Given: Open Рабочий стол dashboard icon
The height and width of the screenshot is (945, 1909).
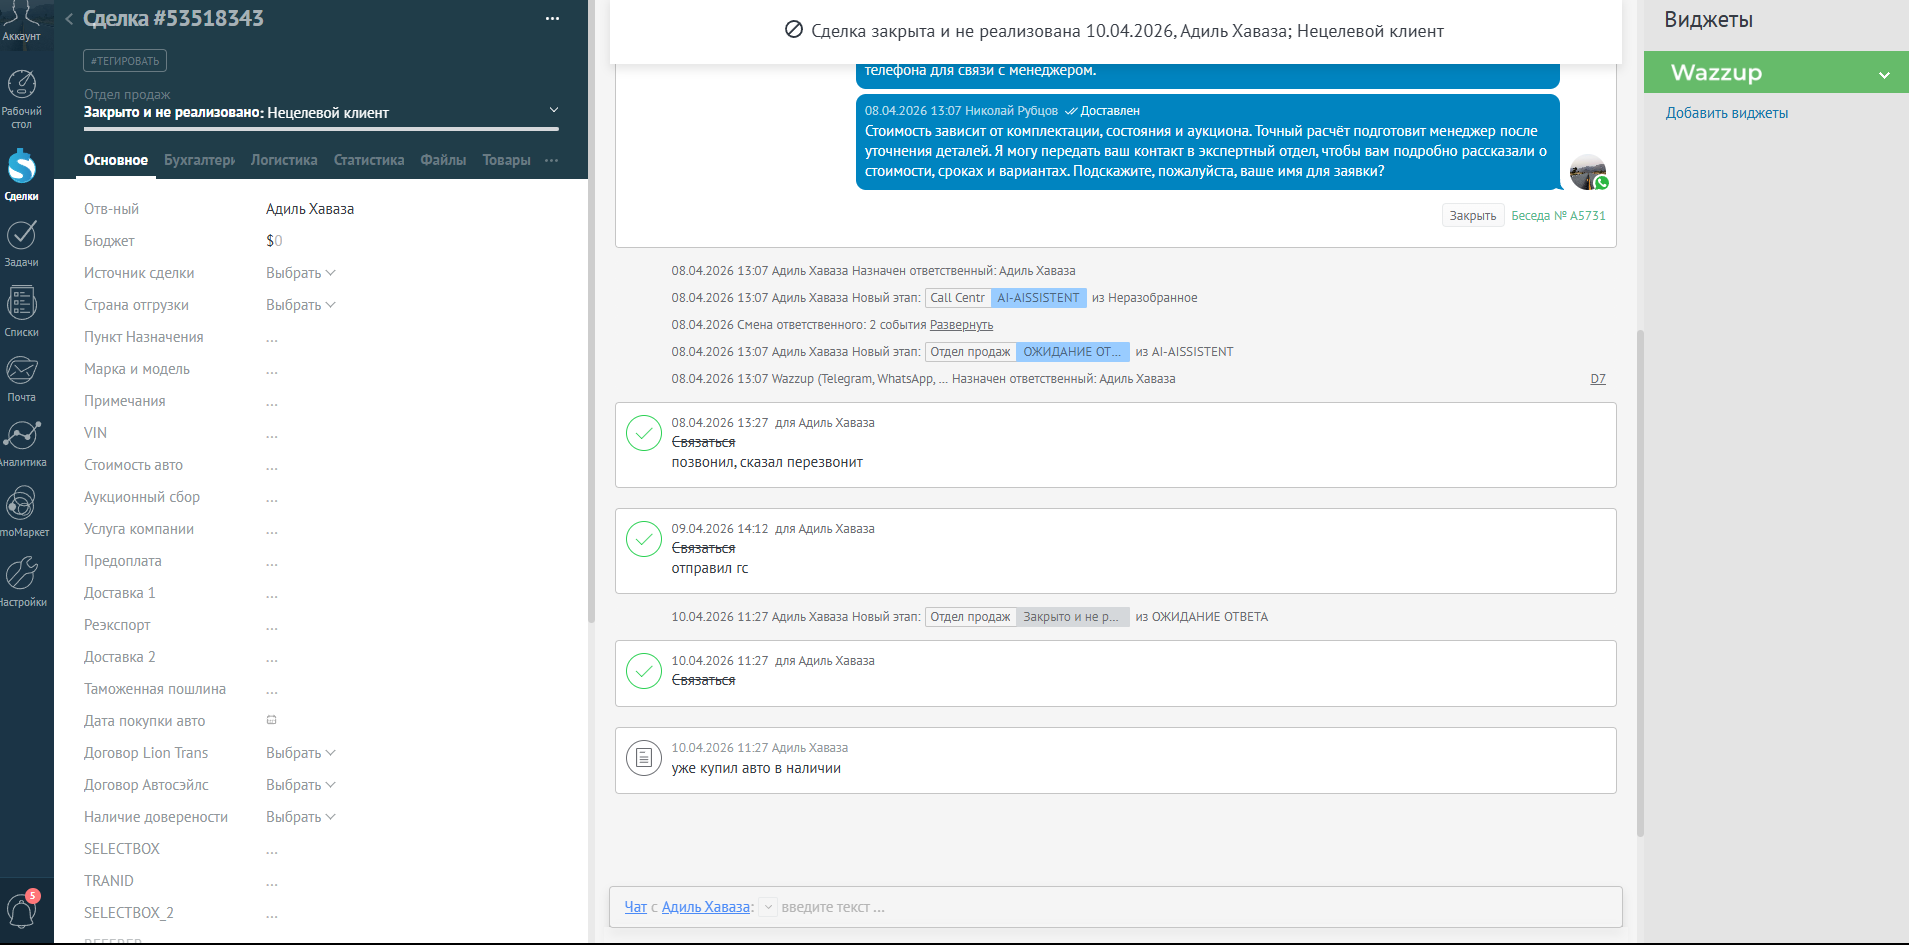Looking at the screenshot, I should point(21,98).
